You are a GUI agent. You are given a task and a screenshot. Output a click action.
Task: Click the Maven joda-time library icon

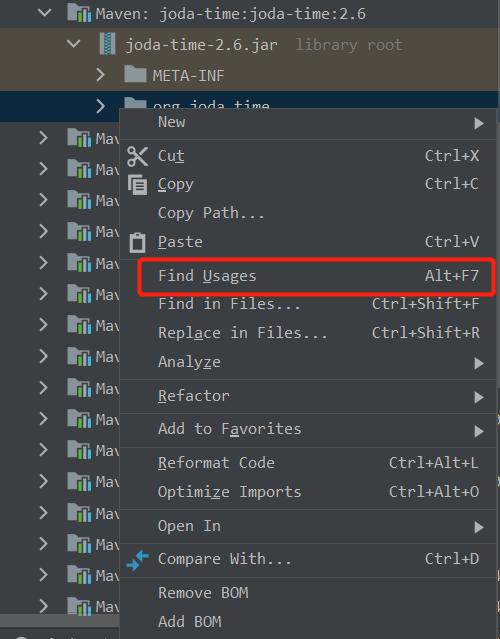click(79, 12)
